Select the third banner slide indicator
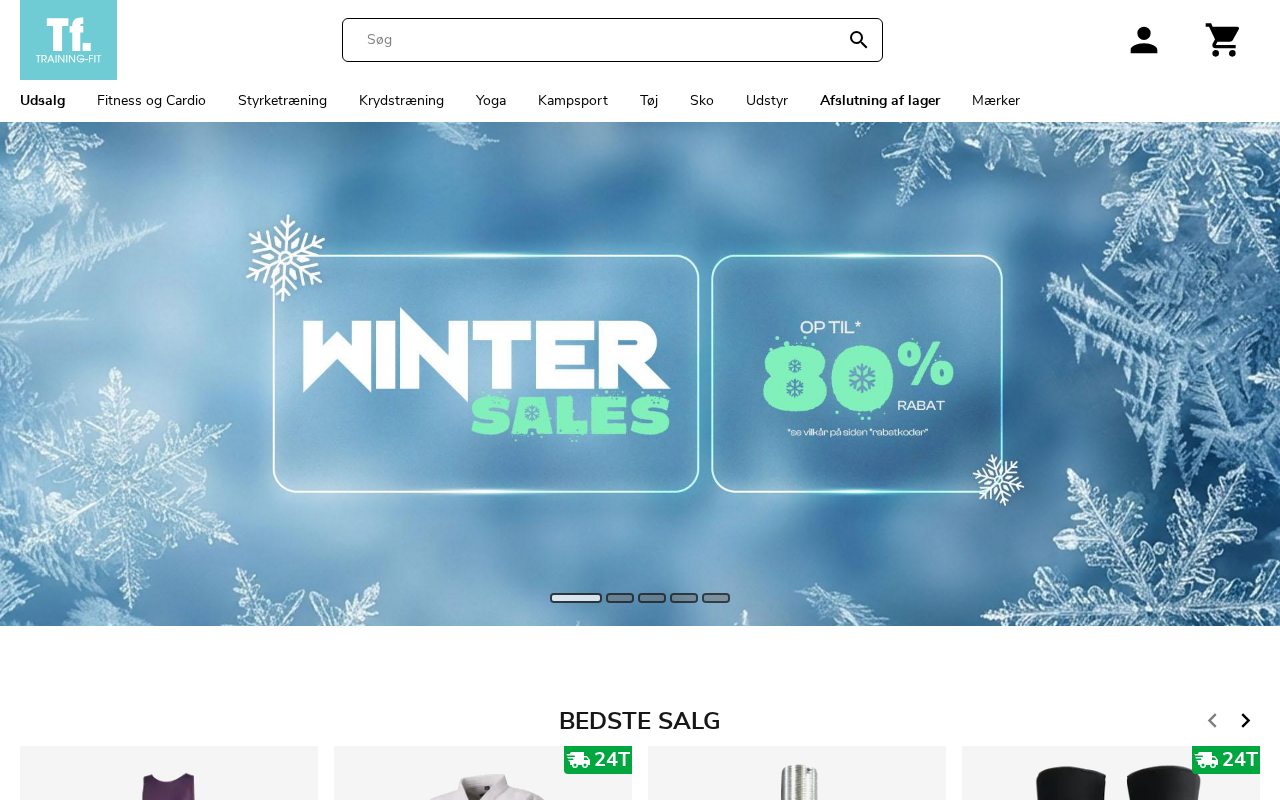1280x800 pixels. pyautogui.click(x=652, y=598)
